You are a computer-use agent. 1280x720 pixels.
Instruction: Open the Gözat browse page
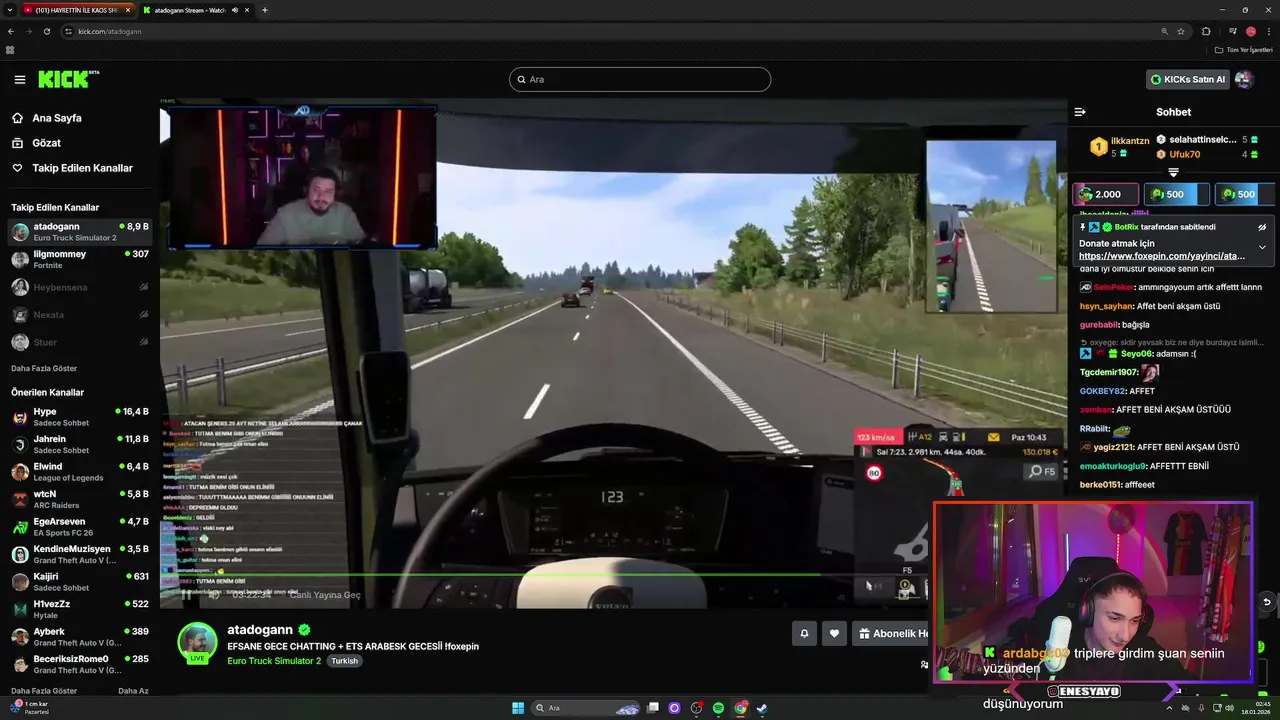(46, 143)
